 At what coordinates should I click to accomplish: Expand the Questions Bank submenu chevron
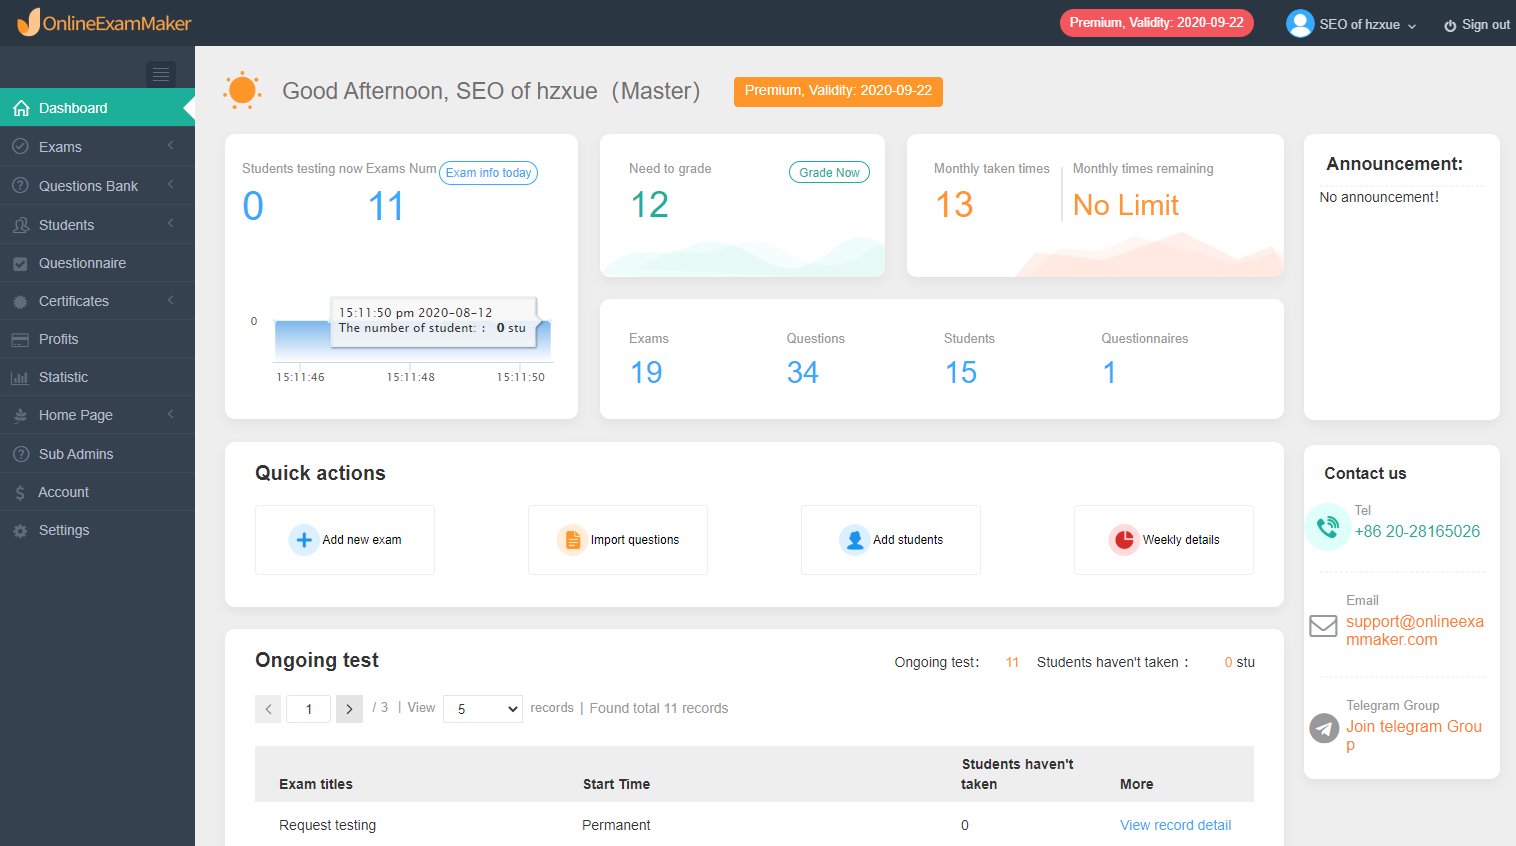(171, 185)
